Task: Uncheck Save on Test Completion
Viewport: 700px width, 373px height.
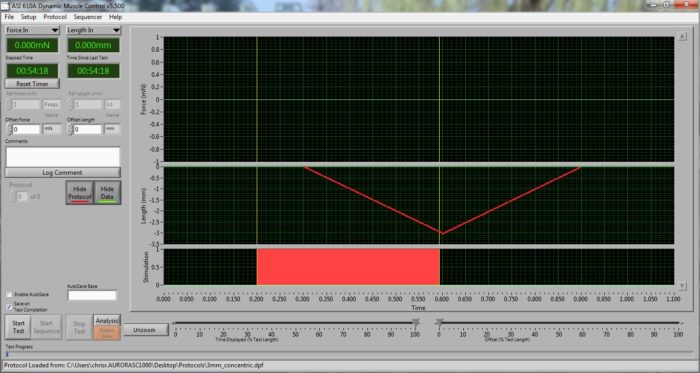Action: tap(9, 307)
